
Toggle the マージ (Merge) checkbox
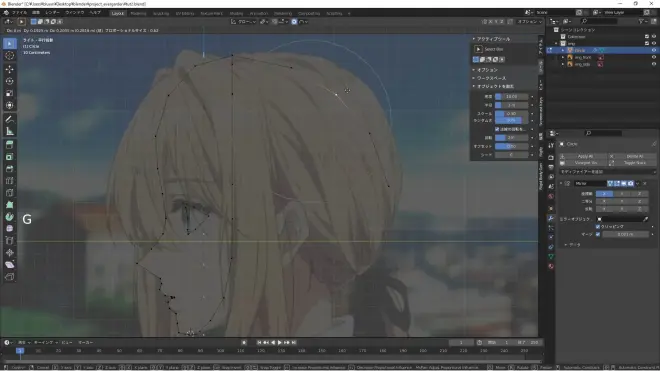point(598,234)
